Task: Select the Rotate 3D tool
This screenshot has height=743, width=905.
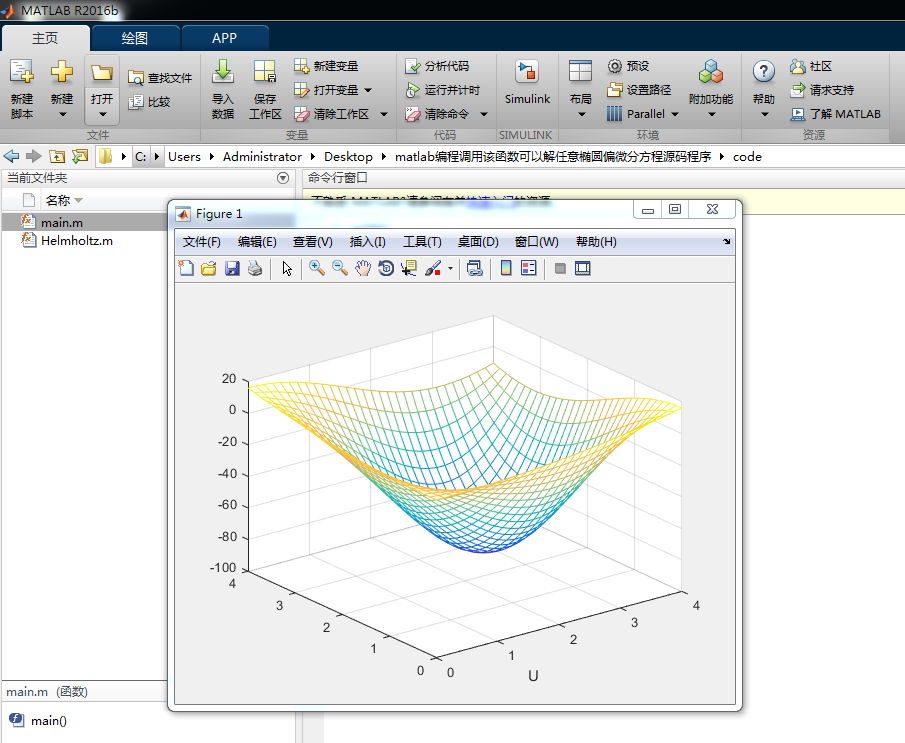Action: [x=386, y=268]
